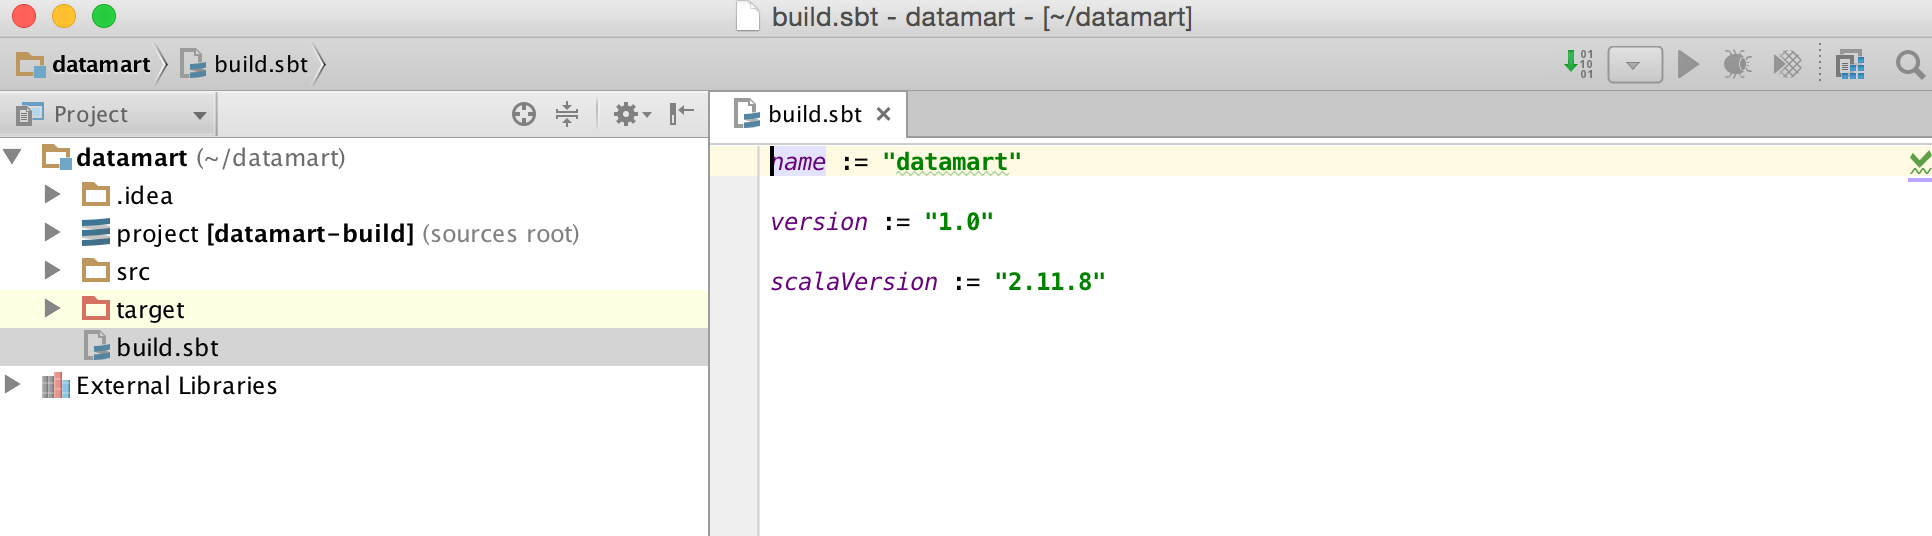
Task: Click the datamart breadcrumb in navigation bar
Action: 100,65
